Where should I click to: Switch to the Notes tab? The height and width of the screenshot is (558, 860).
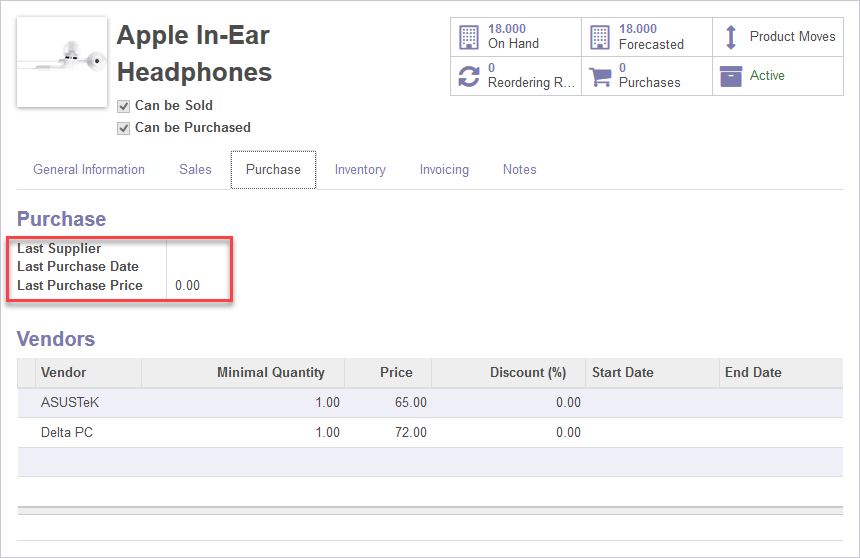click(x=519, y=170)
